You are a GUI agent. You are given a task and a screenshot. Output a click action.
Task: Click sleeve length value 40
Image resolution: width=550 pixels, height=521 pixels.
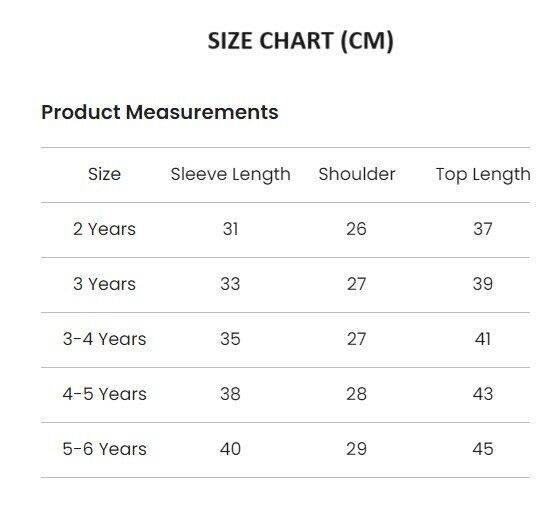[230, 449]
